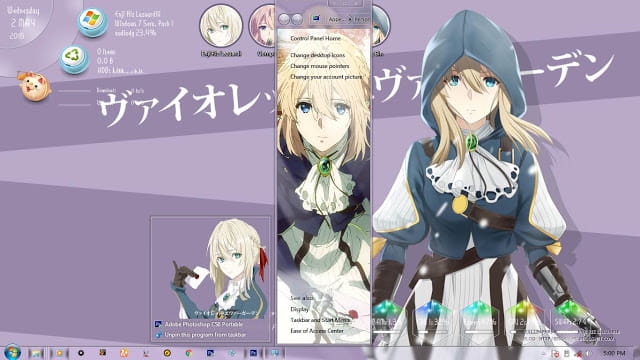Viewport: 640px width, 360px height.
Task: Open Change mouse pointers link
Action: (x=320, y=66)
